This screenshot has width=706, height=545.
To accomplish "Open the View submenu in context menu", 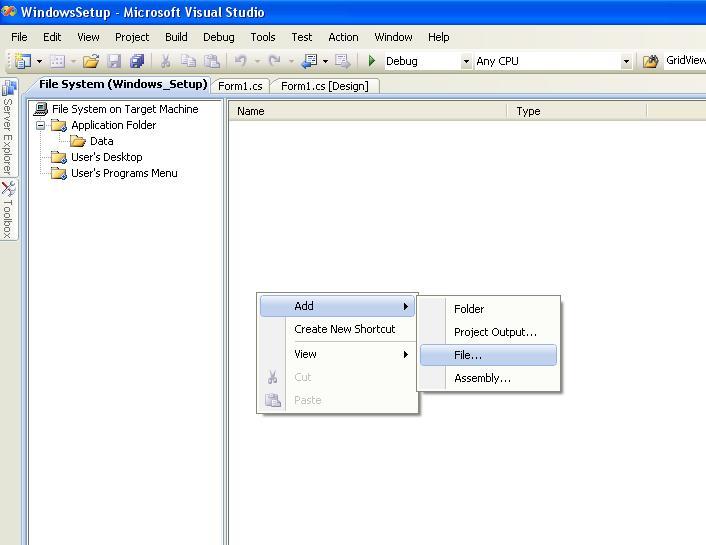I will coord(337,354).
